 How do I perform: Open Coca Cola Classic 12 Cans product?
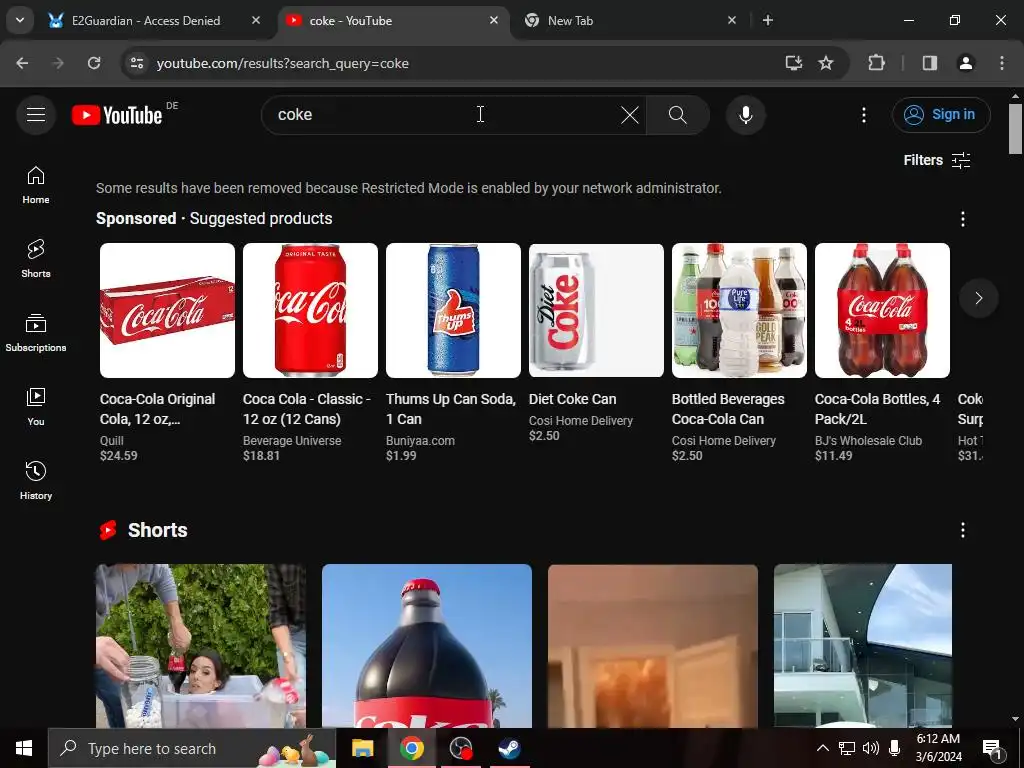310,353
